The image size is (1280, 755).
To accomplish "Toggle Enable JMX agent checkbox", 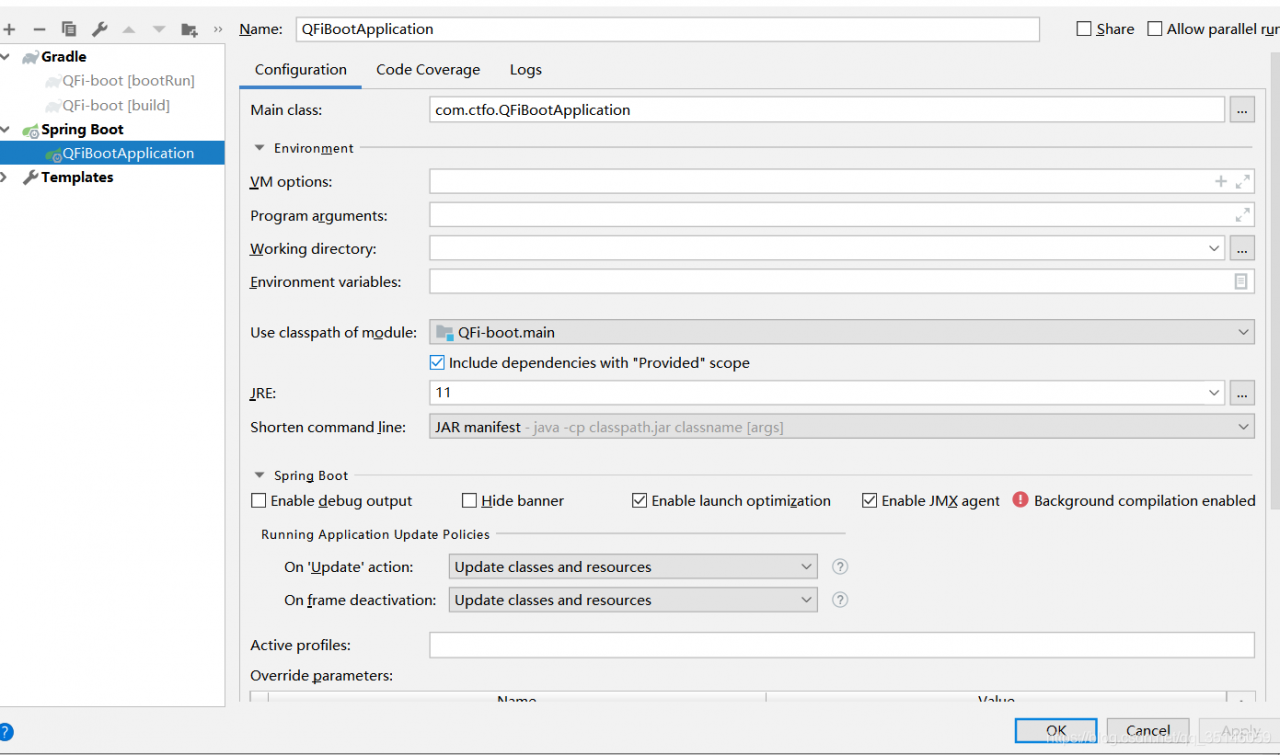I will (869, 501).
